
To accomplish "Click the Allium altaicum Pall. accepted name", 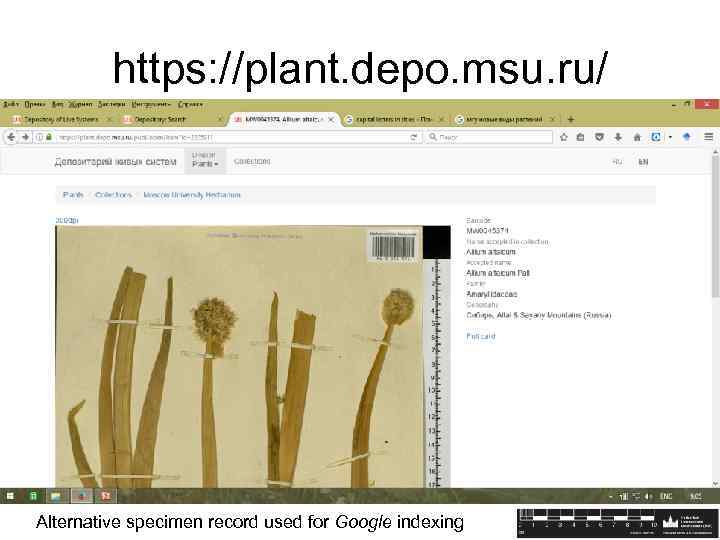I will (498, 273).
